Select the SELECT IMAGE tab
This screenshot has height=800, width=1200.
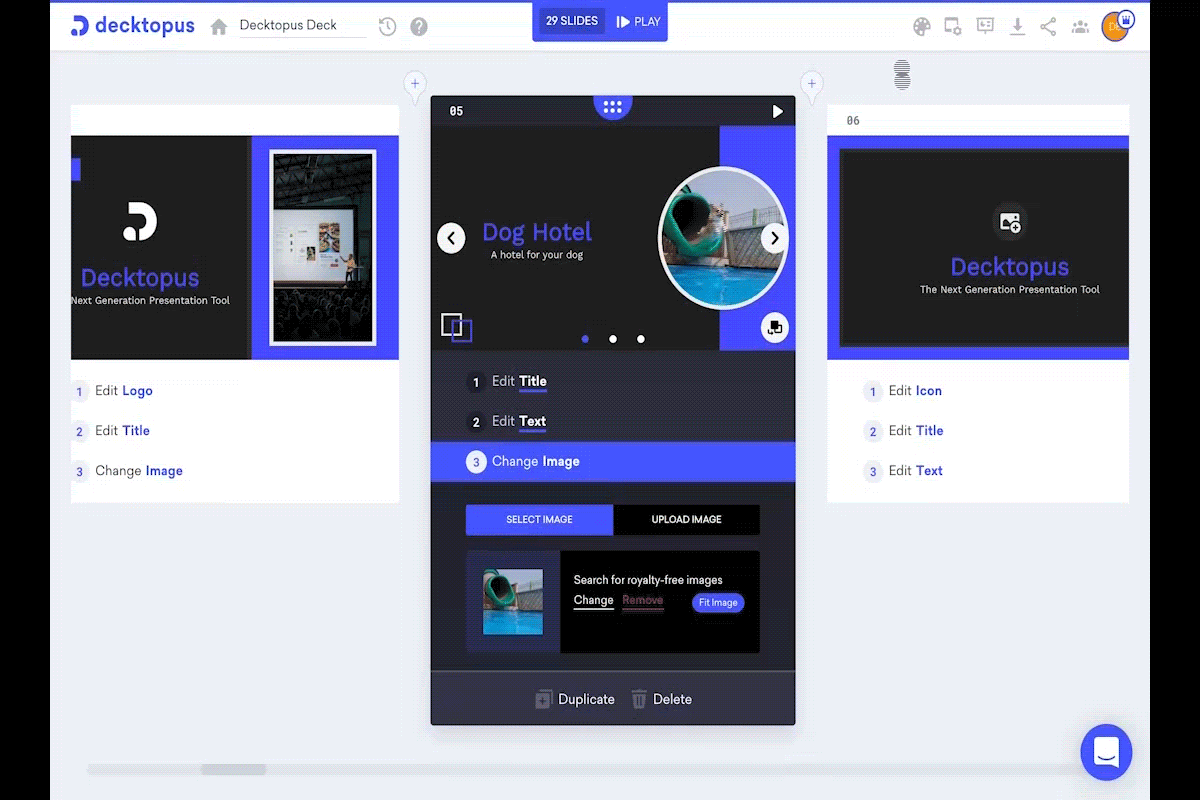[539, 519]
